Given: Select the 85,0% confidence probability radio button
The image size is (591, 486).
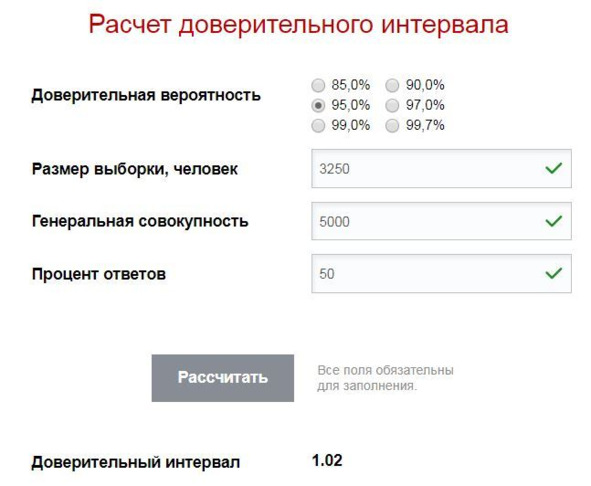Looking at the screenshot, I should (318, 86).
